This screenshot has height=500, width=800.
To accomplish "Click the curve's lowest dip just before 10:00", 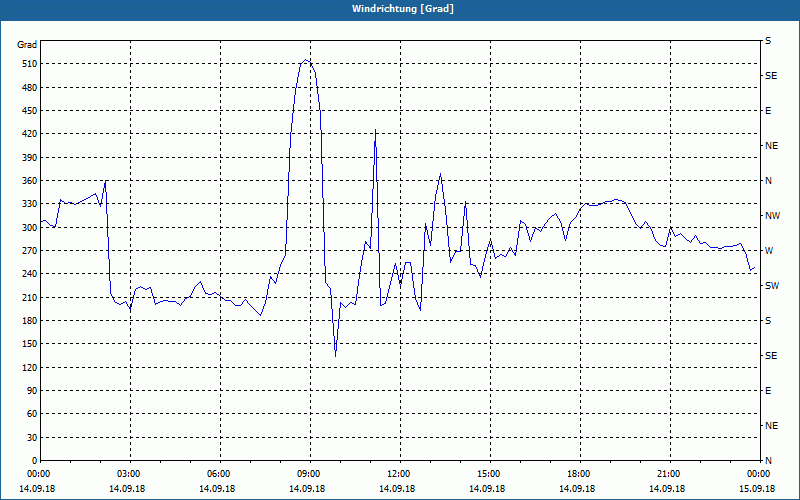I will [335, 356].
